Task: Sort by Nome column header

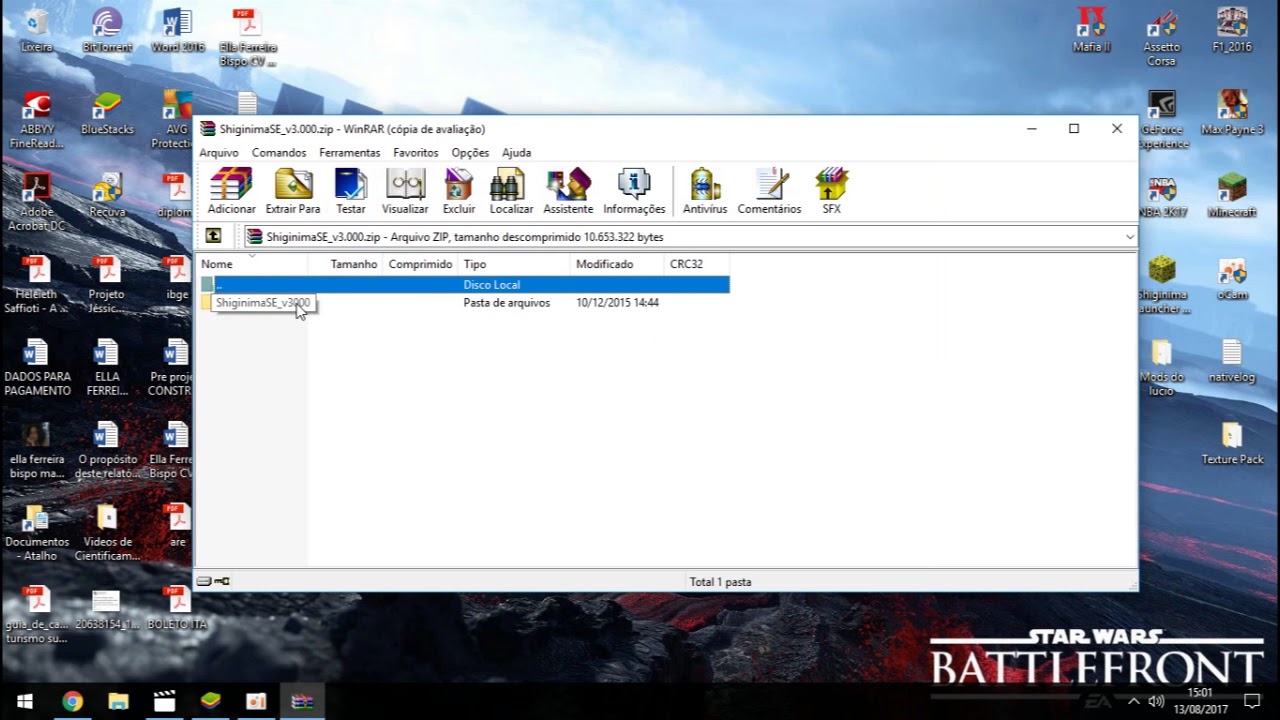Action: click(x=254, y=264)
